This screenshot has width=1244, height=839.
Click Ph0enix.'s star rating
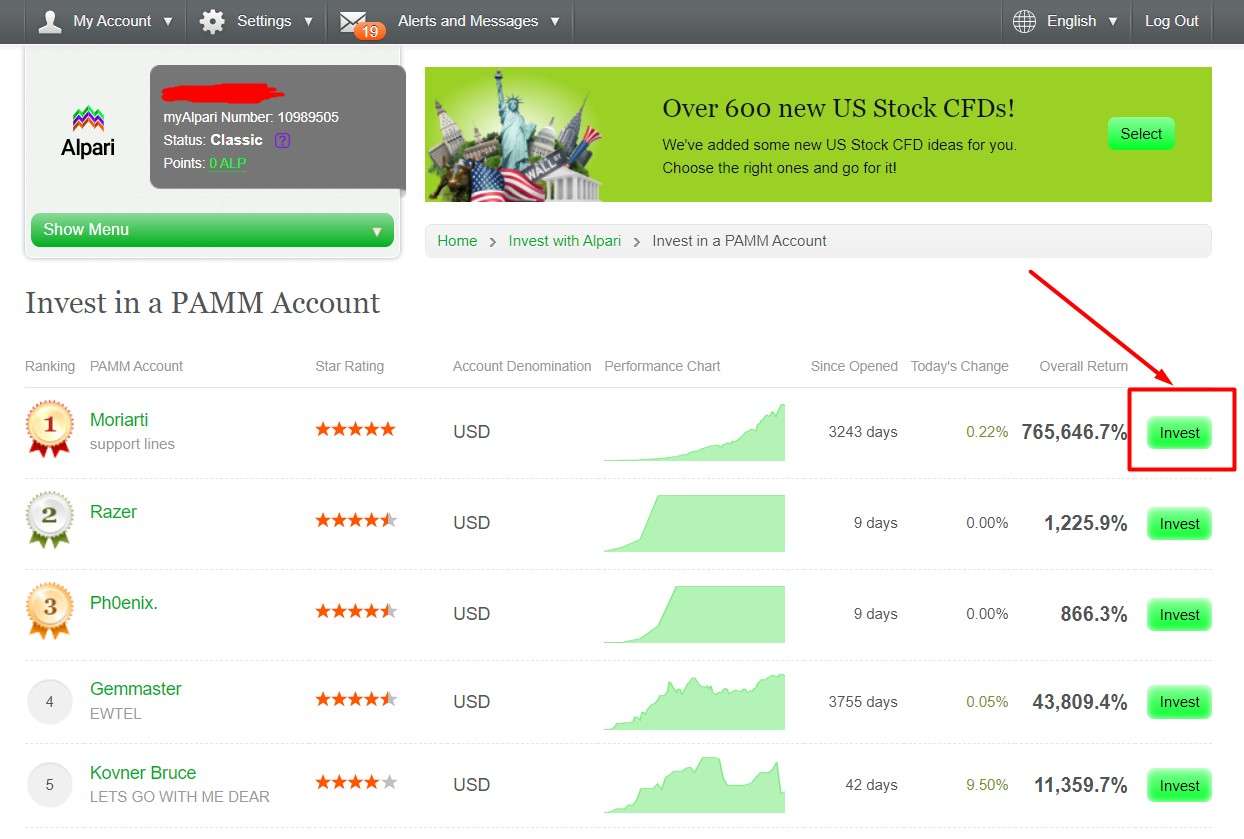[356, 611]
